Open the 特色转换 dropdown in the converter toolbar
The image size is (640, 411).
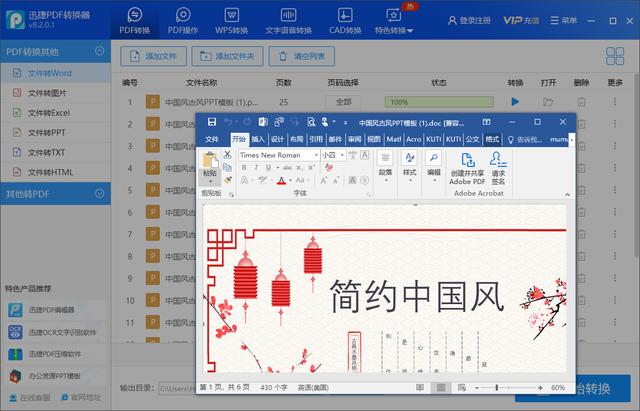[393, 20]
